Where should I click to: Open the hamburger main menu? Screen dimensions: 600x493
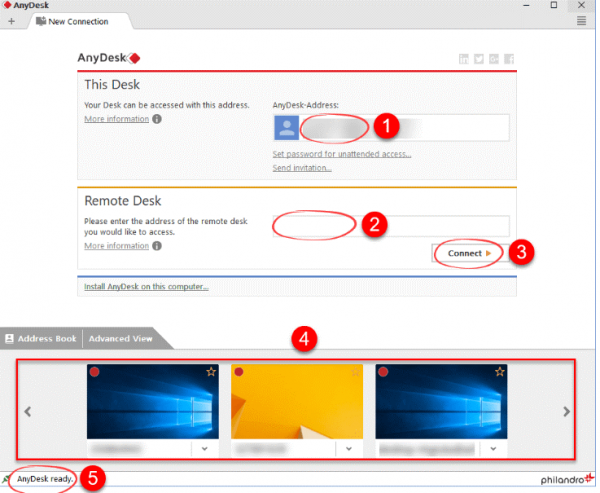coord(581,21)
